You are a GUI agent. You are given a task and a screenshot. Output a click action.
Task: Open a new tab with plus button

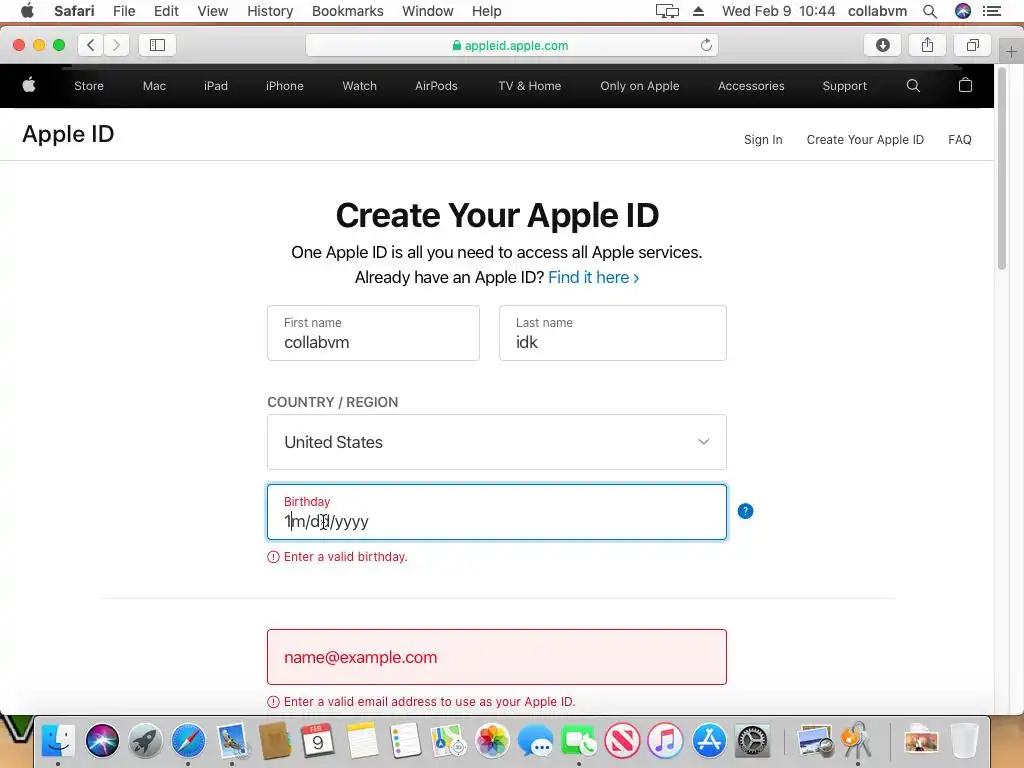(x=1011, y=52)
